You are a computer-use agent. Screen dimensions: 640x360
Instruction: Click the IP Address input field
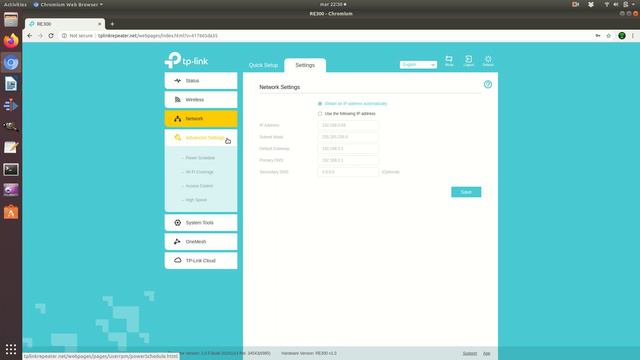point(348,125)
